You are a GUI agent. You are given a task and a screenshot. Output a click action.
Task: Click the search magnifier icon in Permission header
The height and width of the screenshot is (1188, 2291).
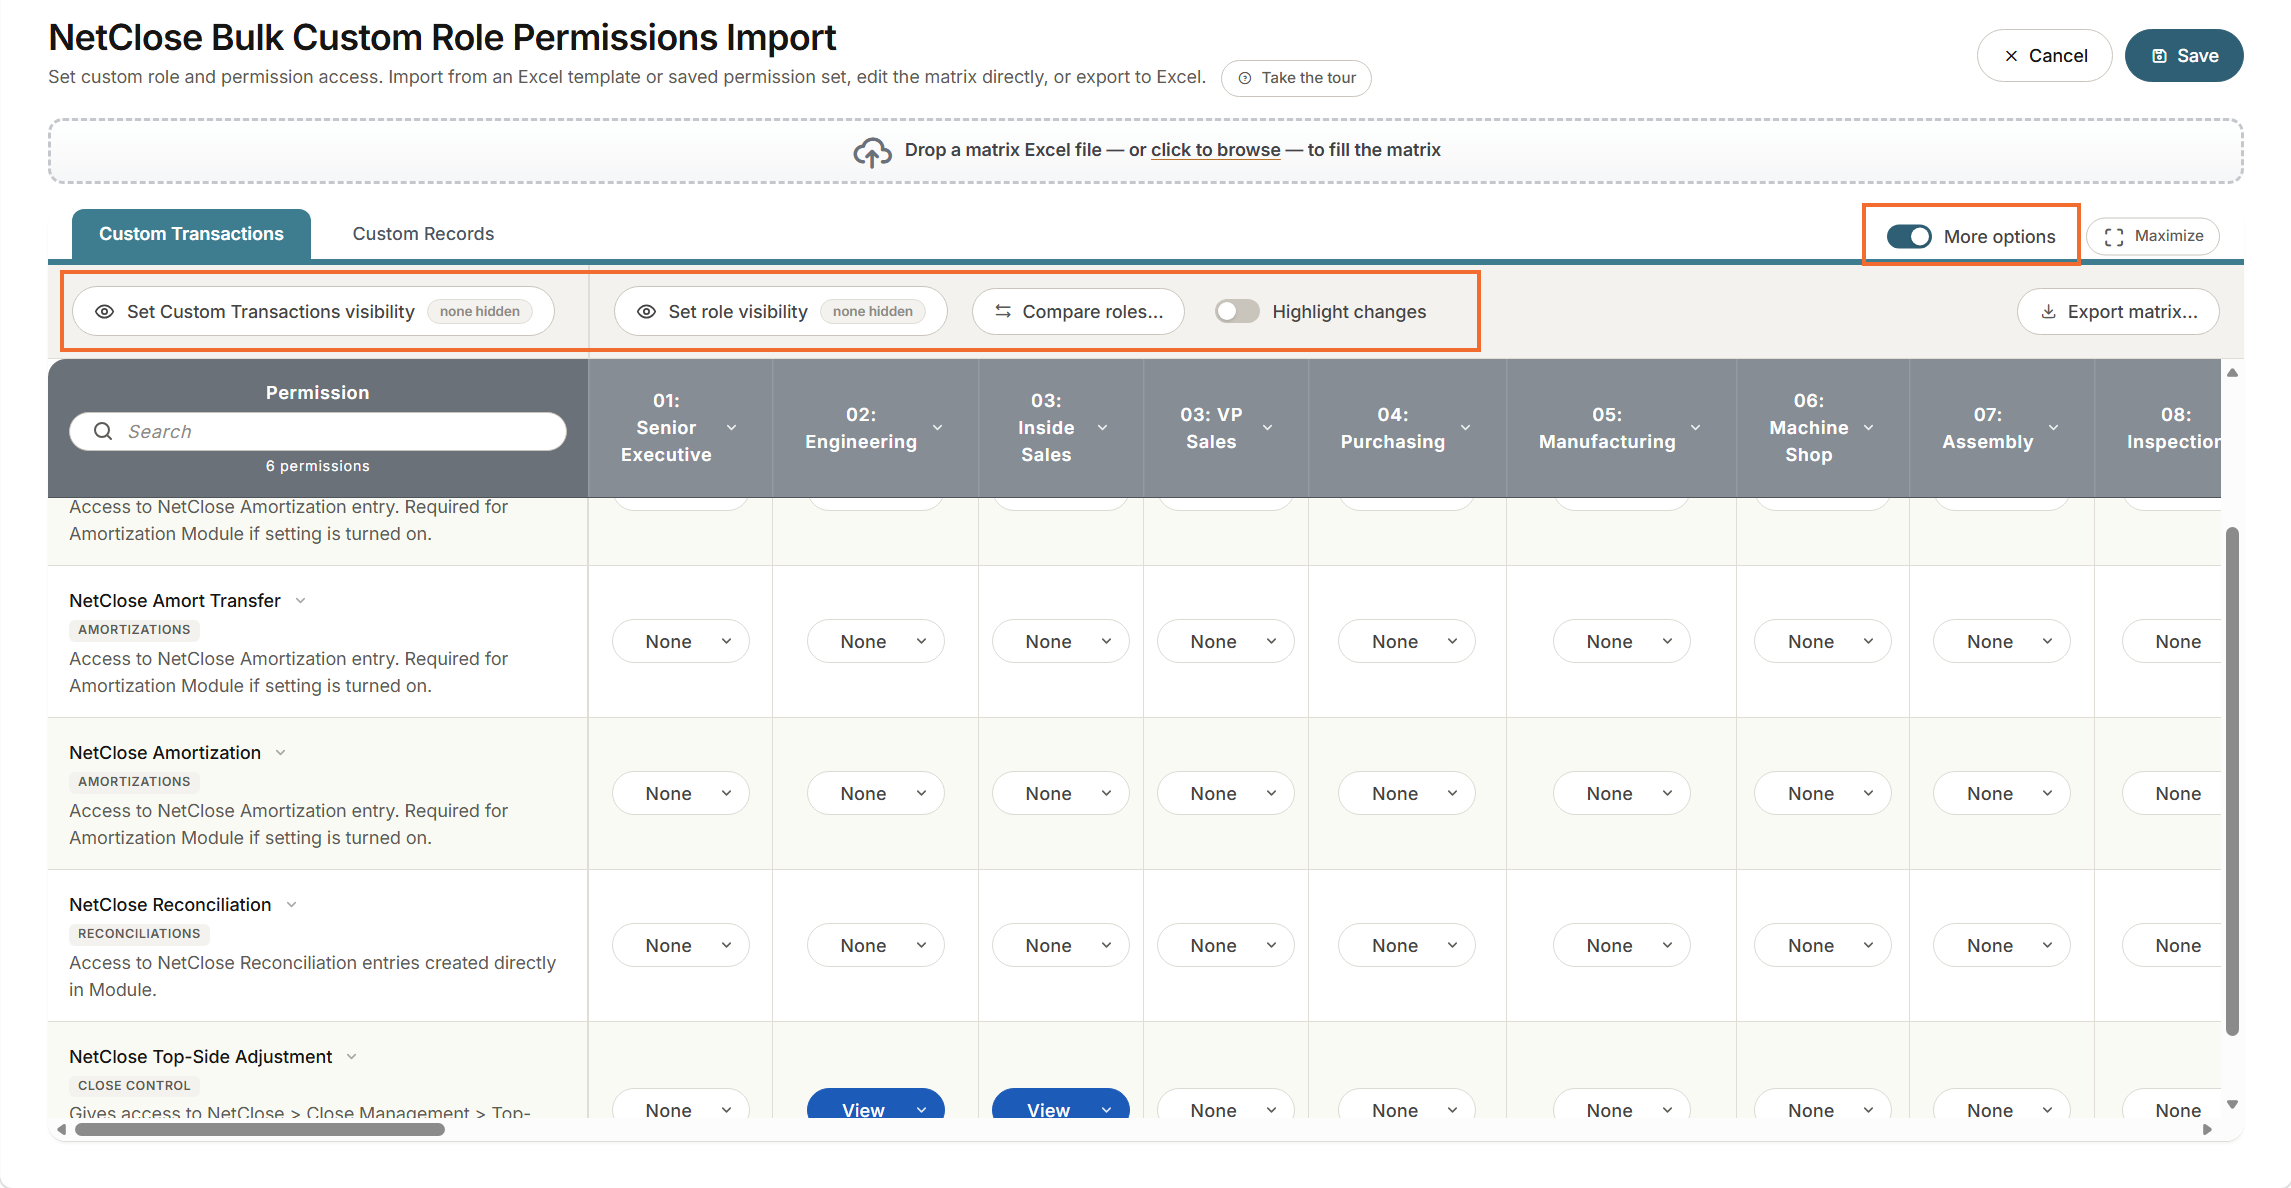tap(103, 431)
